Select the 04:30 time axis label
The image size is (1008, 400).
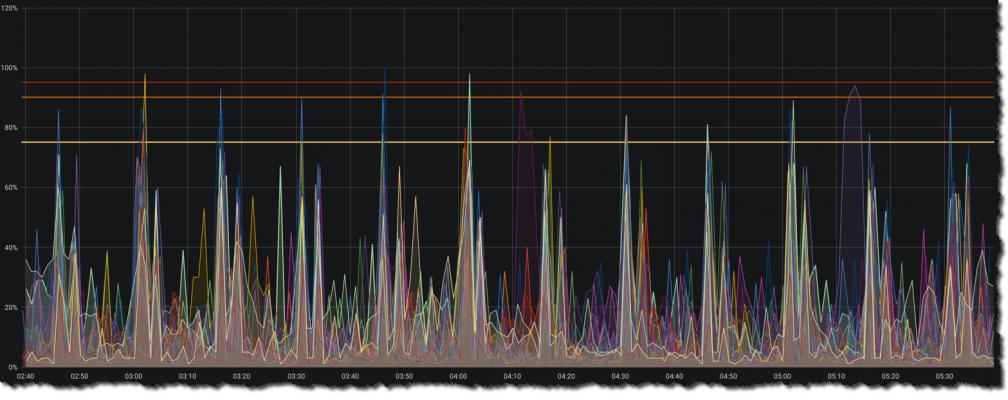tap(620, 375)
